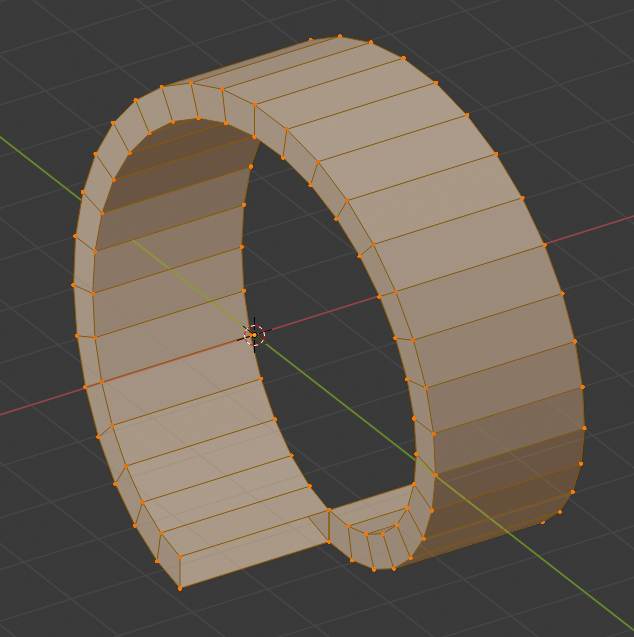Select the leftmost vertex on the ring's rim

pos(73,285)
